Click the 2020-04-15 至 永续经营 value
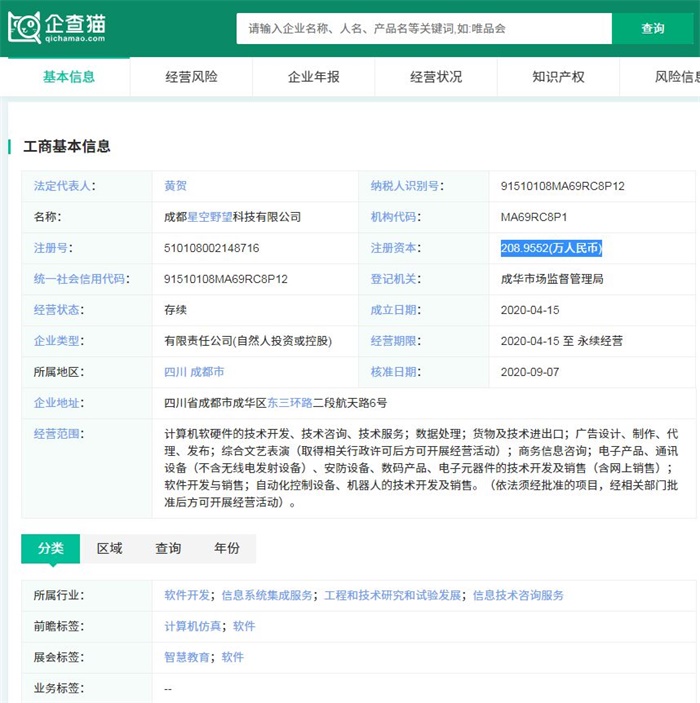The width and height of the screenshot is (700, 703). point(561,341)
